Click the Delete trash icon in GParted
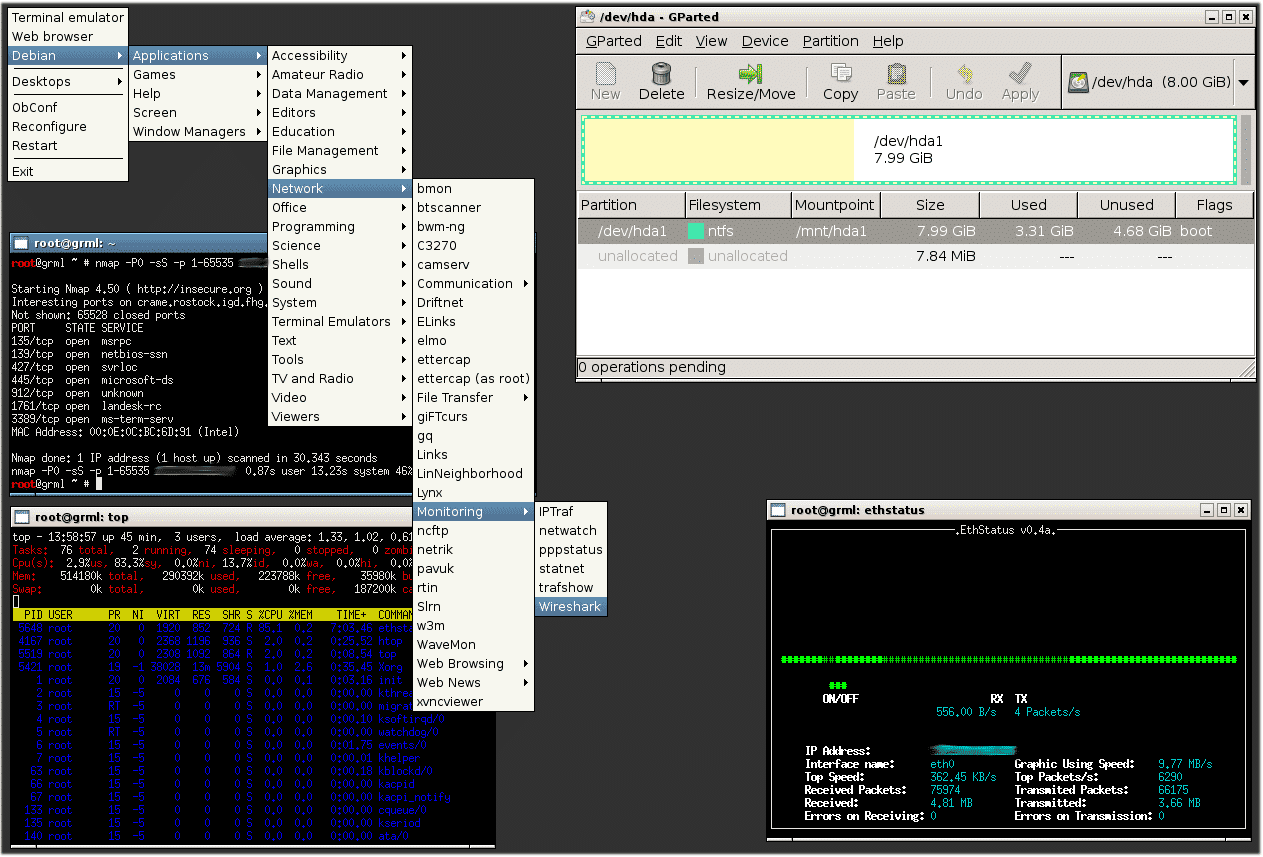1263x857 pixels. tap(661, 74)
